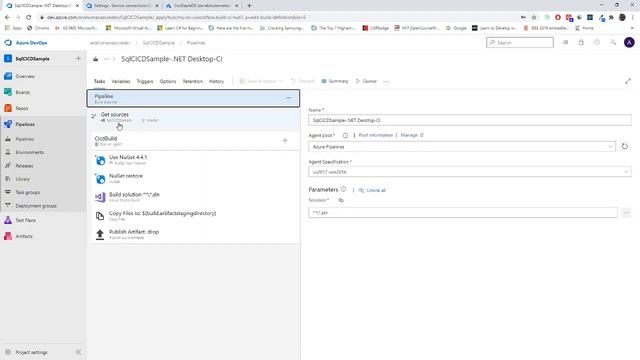The image size is (640, 360).
Task: Open Releases in the sidebar
Action: click(24, 166)
